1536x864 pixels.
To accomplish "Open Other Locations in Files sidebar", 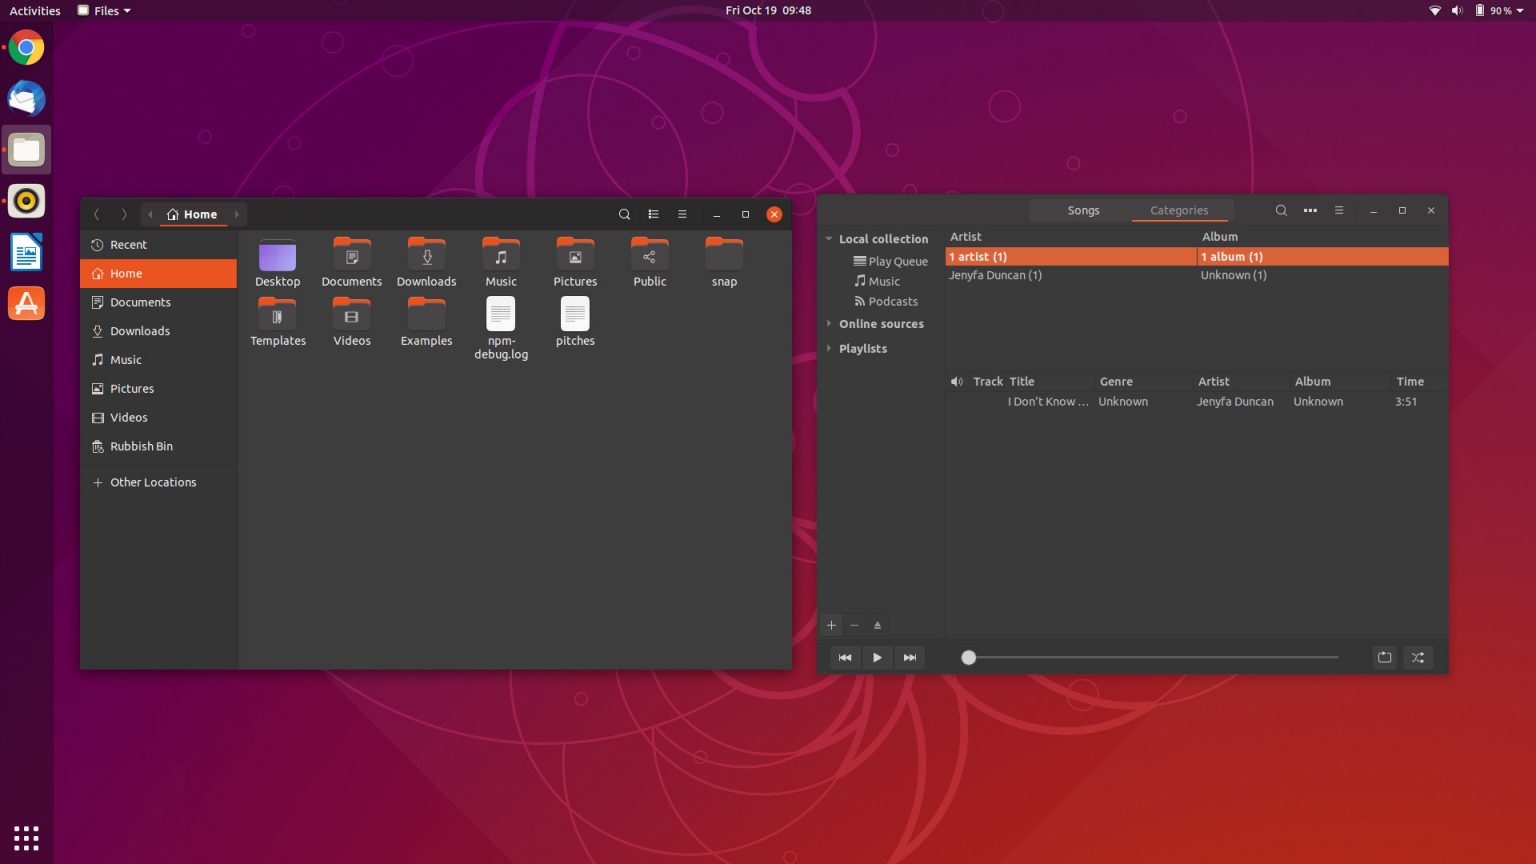I will point(158,482).
